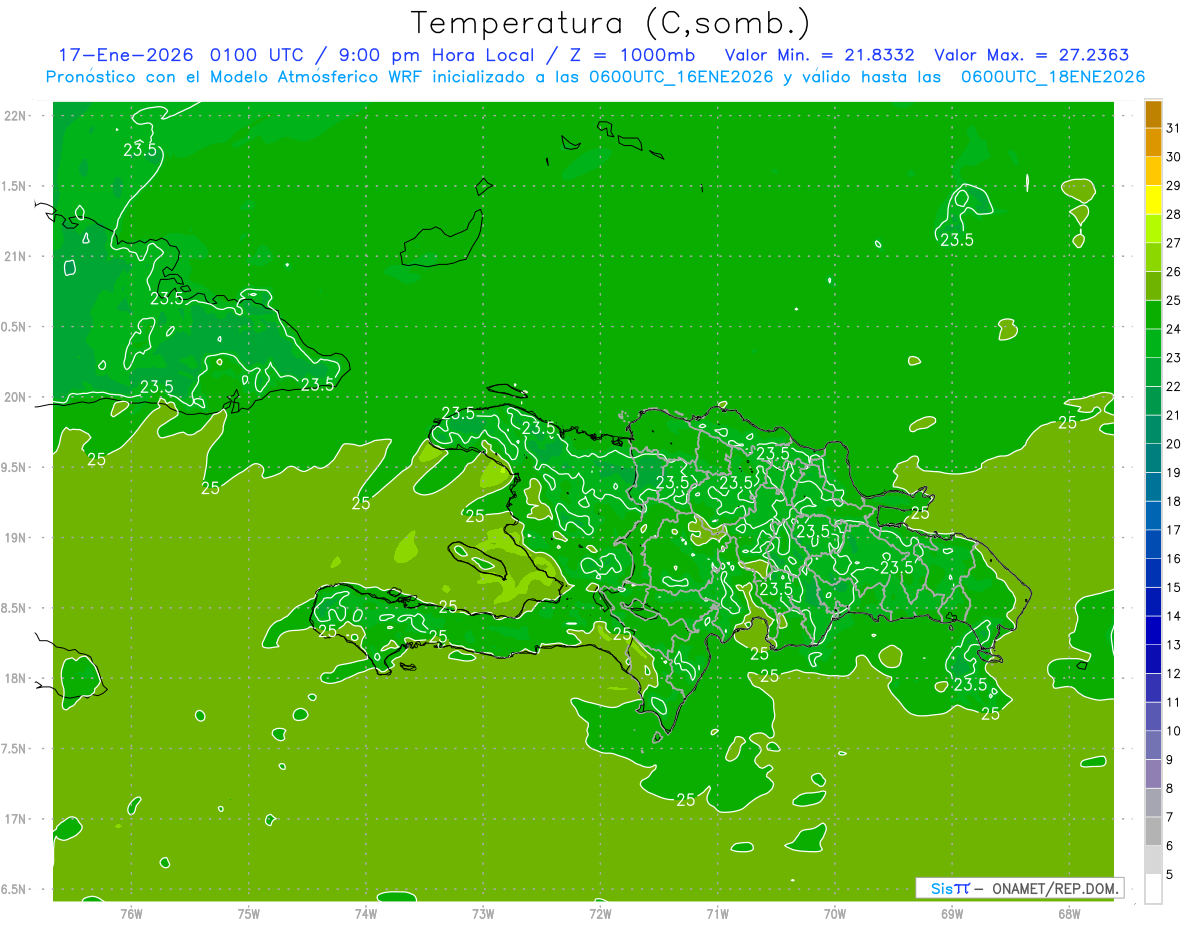Click the colorbar label "8"

tap(1170, 789)
